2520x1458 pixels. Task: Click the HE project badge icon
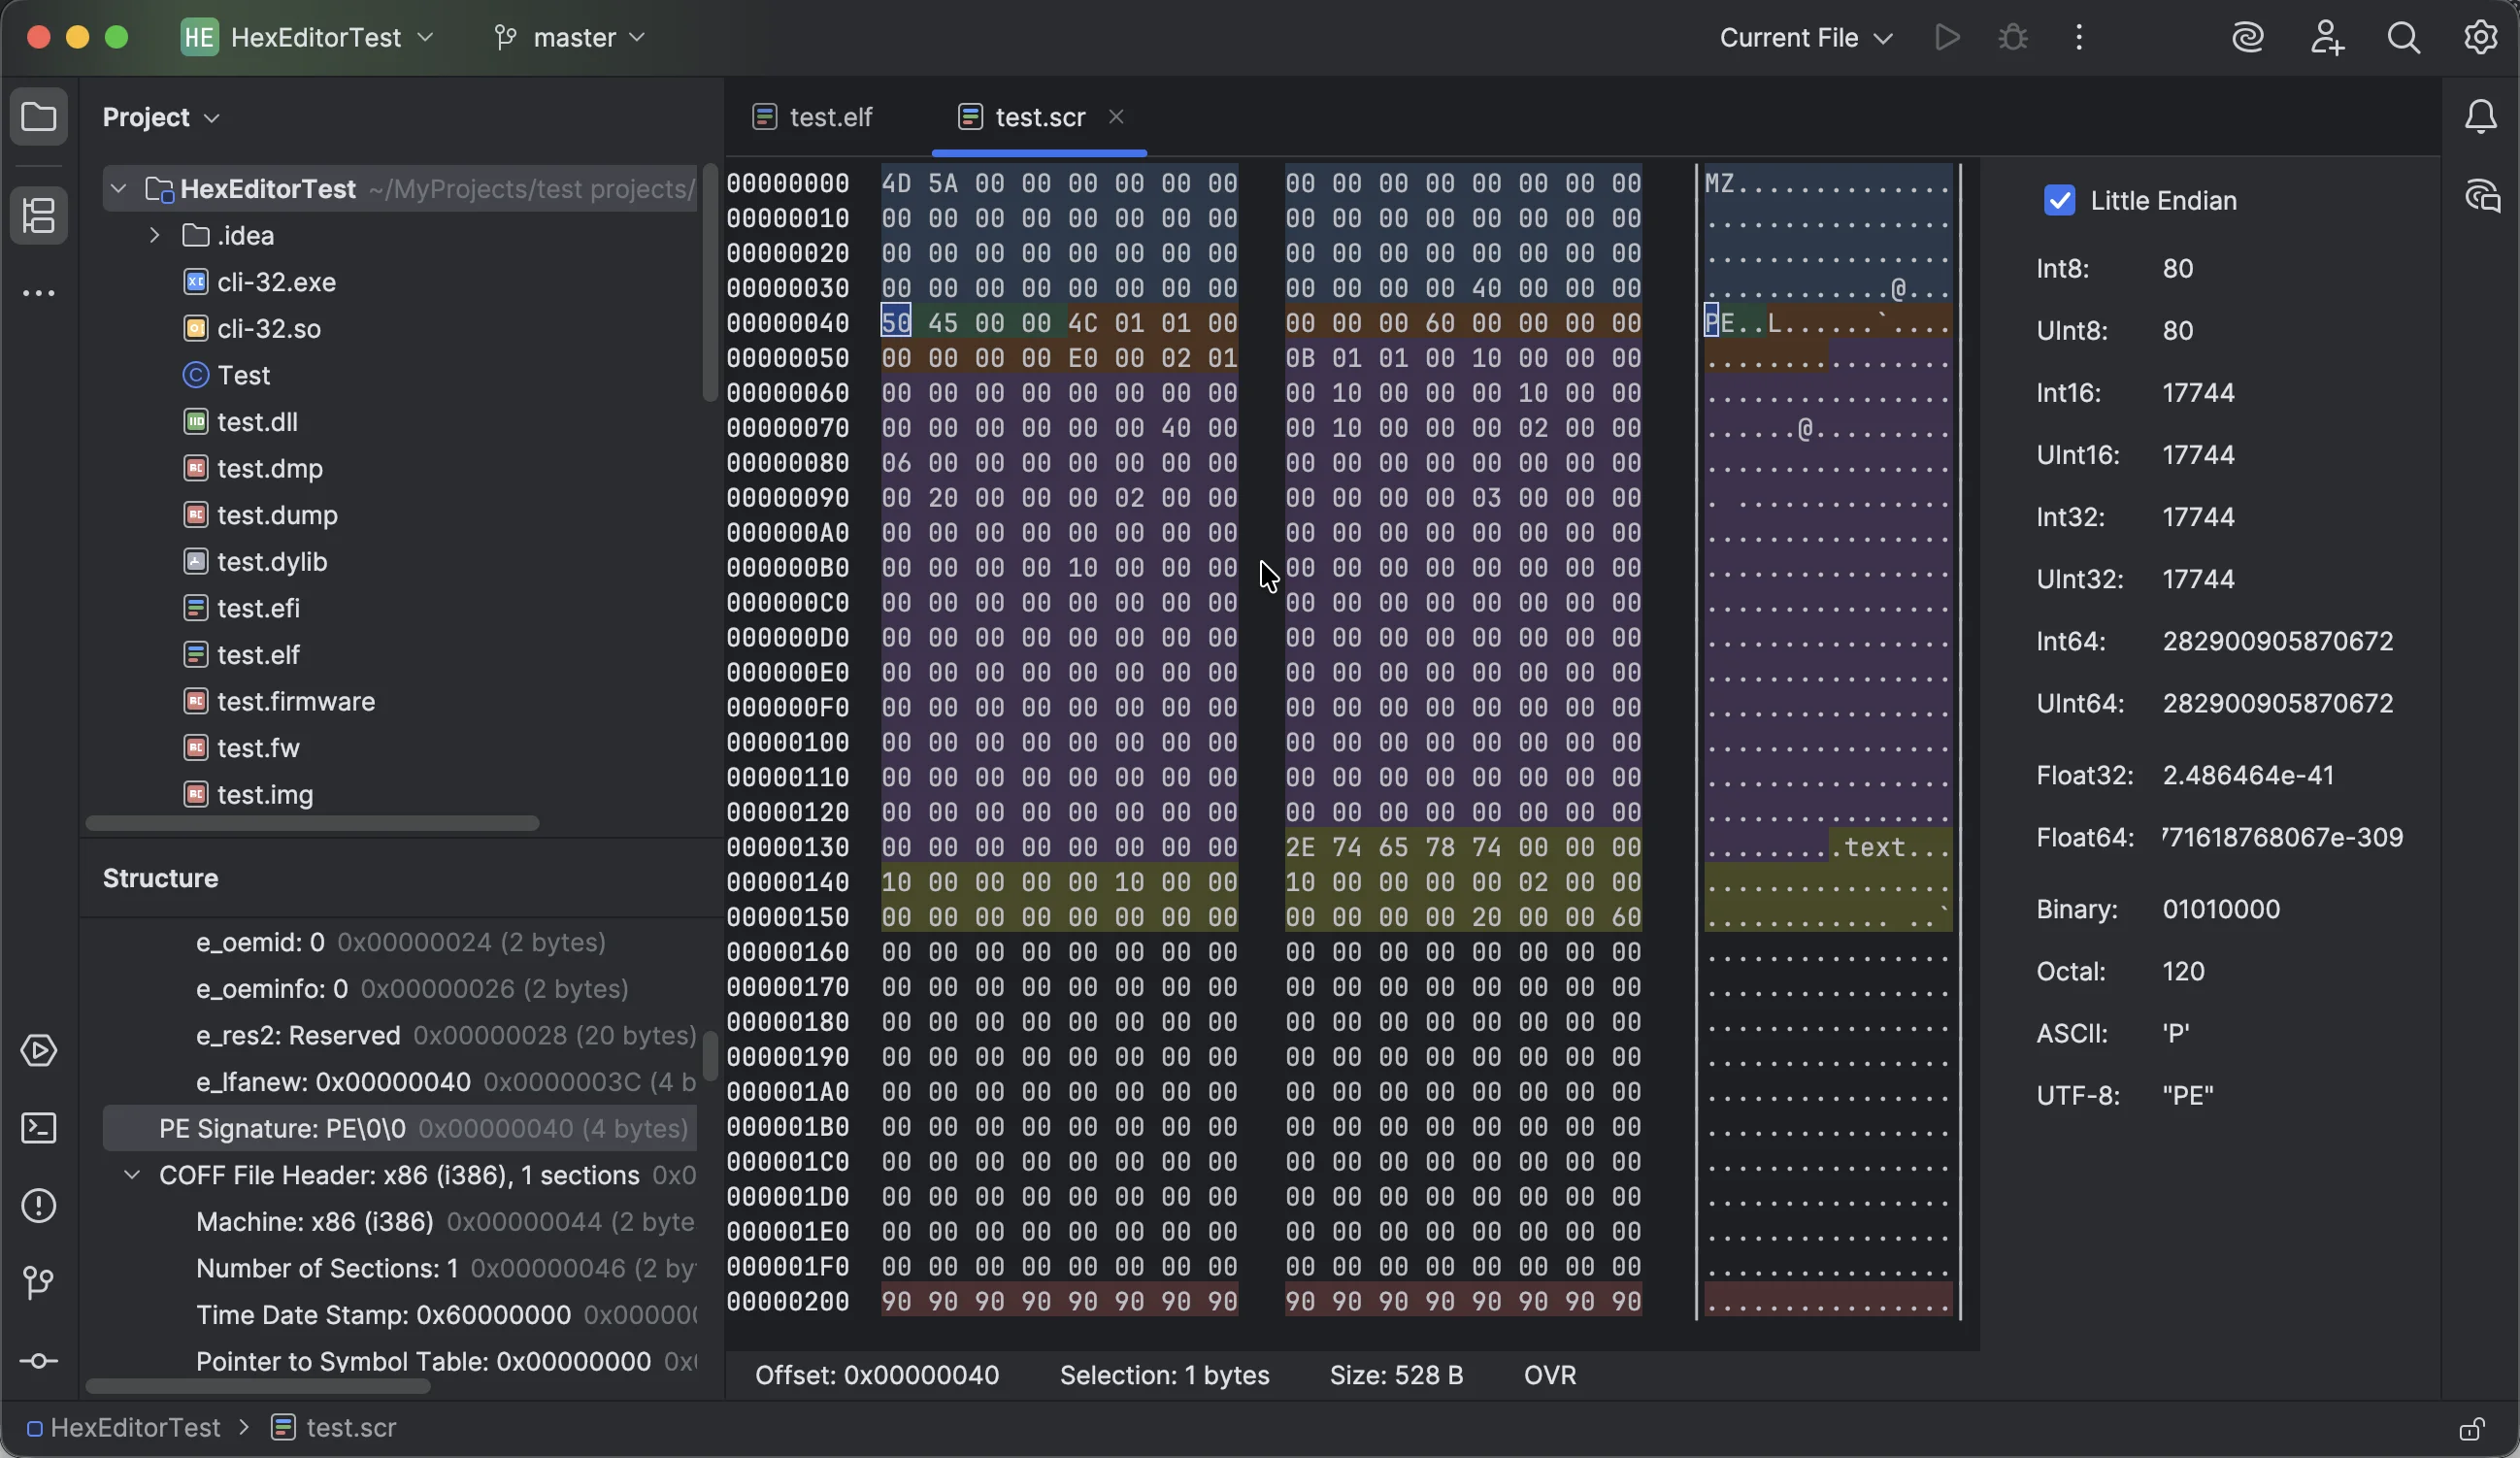[199, 38]
